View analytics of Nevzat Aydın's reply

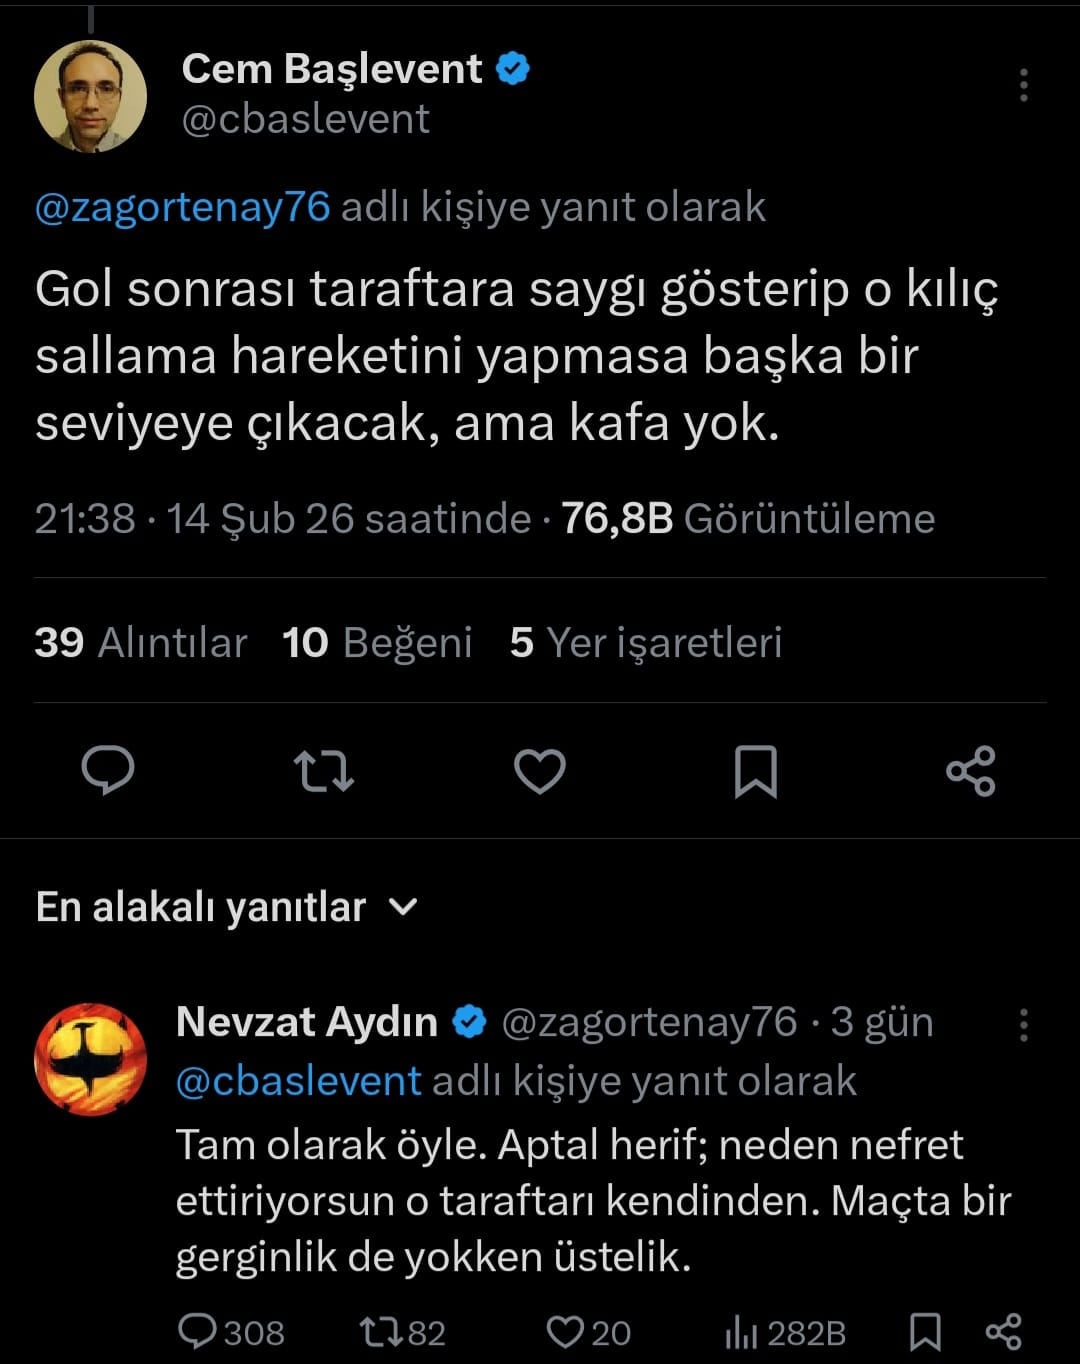[x=741, y=1332]
